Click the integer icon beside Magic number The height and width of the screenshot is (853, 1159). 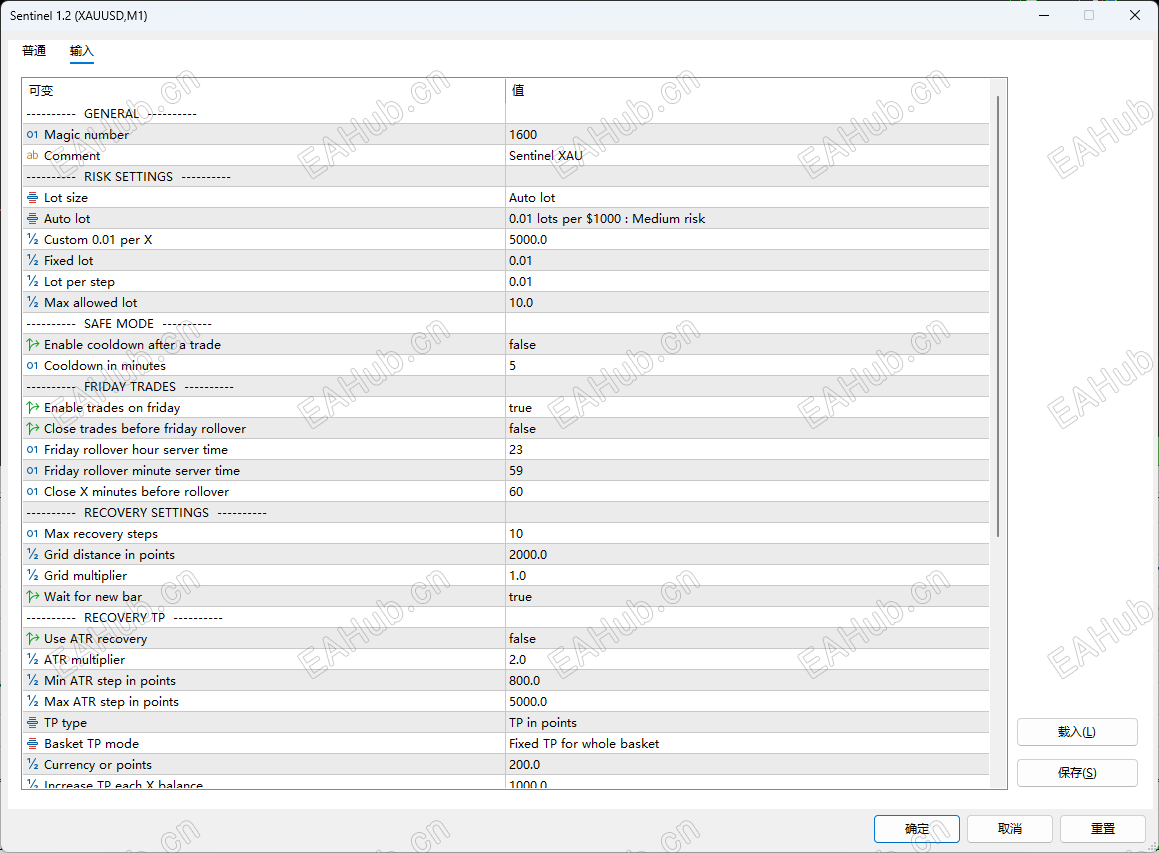(x=33, y=135)
